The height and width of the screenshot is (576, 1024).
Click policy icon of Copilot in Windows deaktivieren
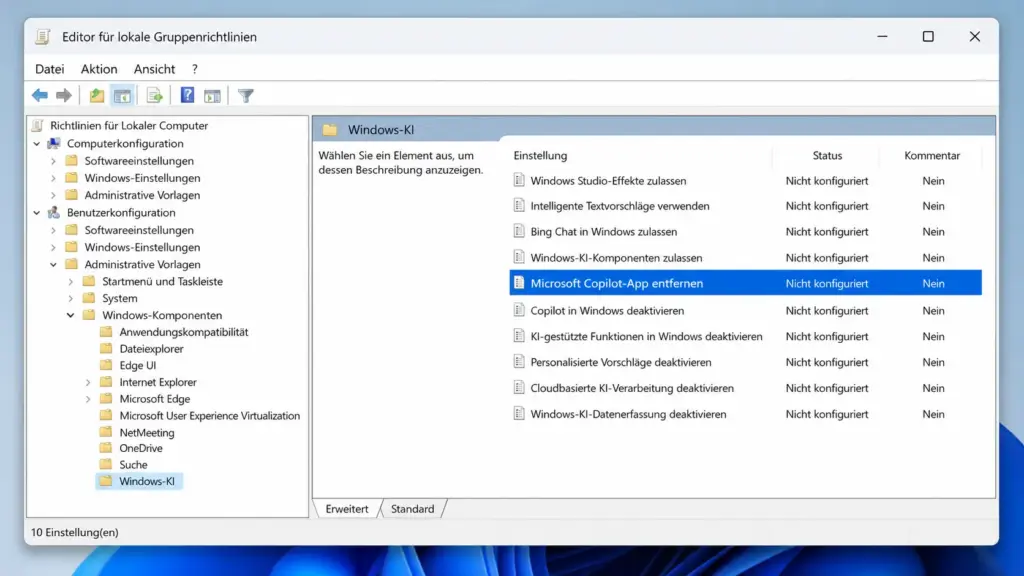pyautogui.click(x=519, y=310)
